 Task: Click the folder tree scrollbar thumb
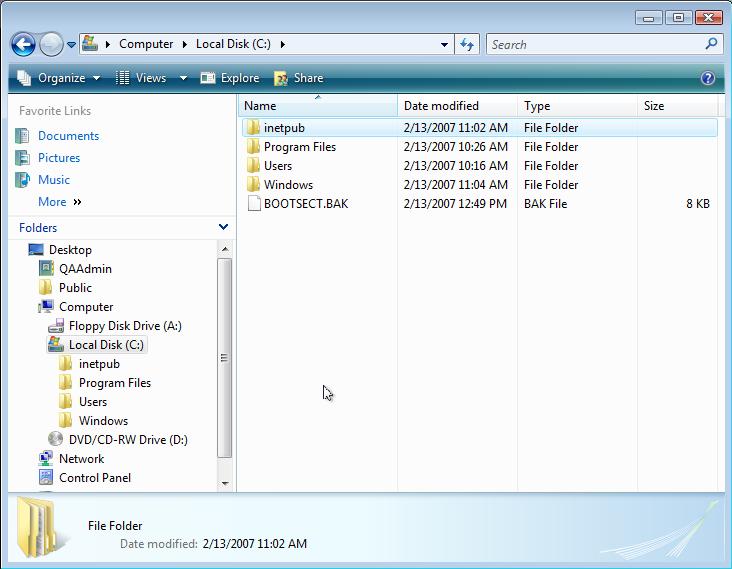225,358
